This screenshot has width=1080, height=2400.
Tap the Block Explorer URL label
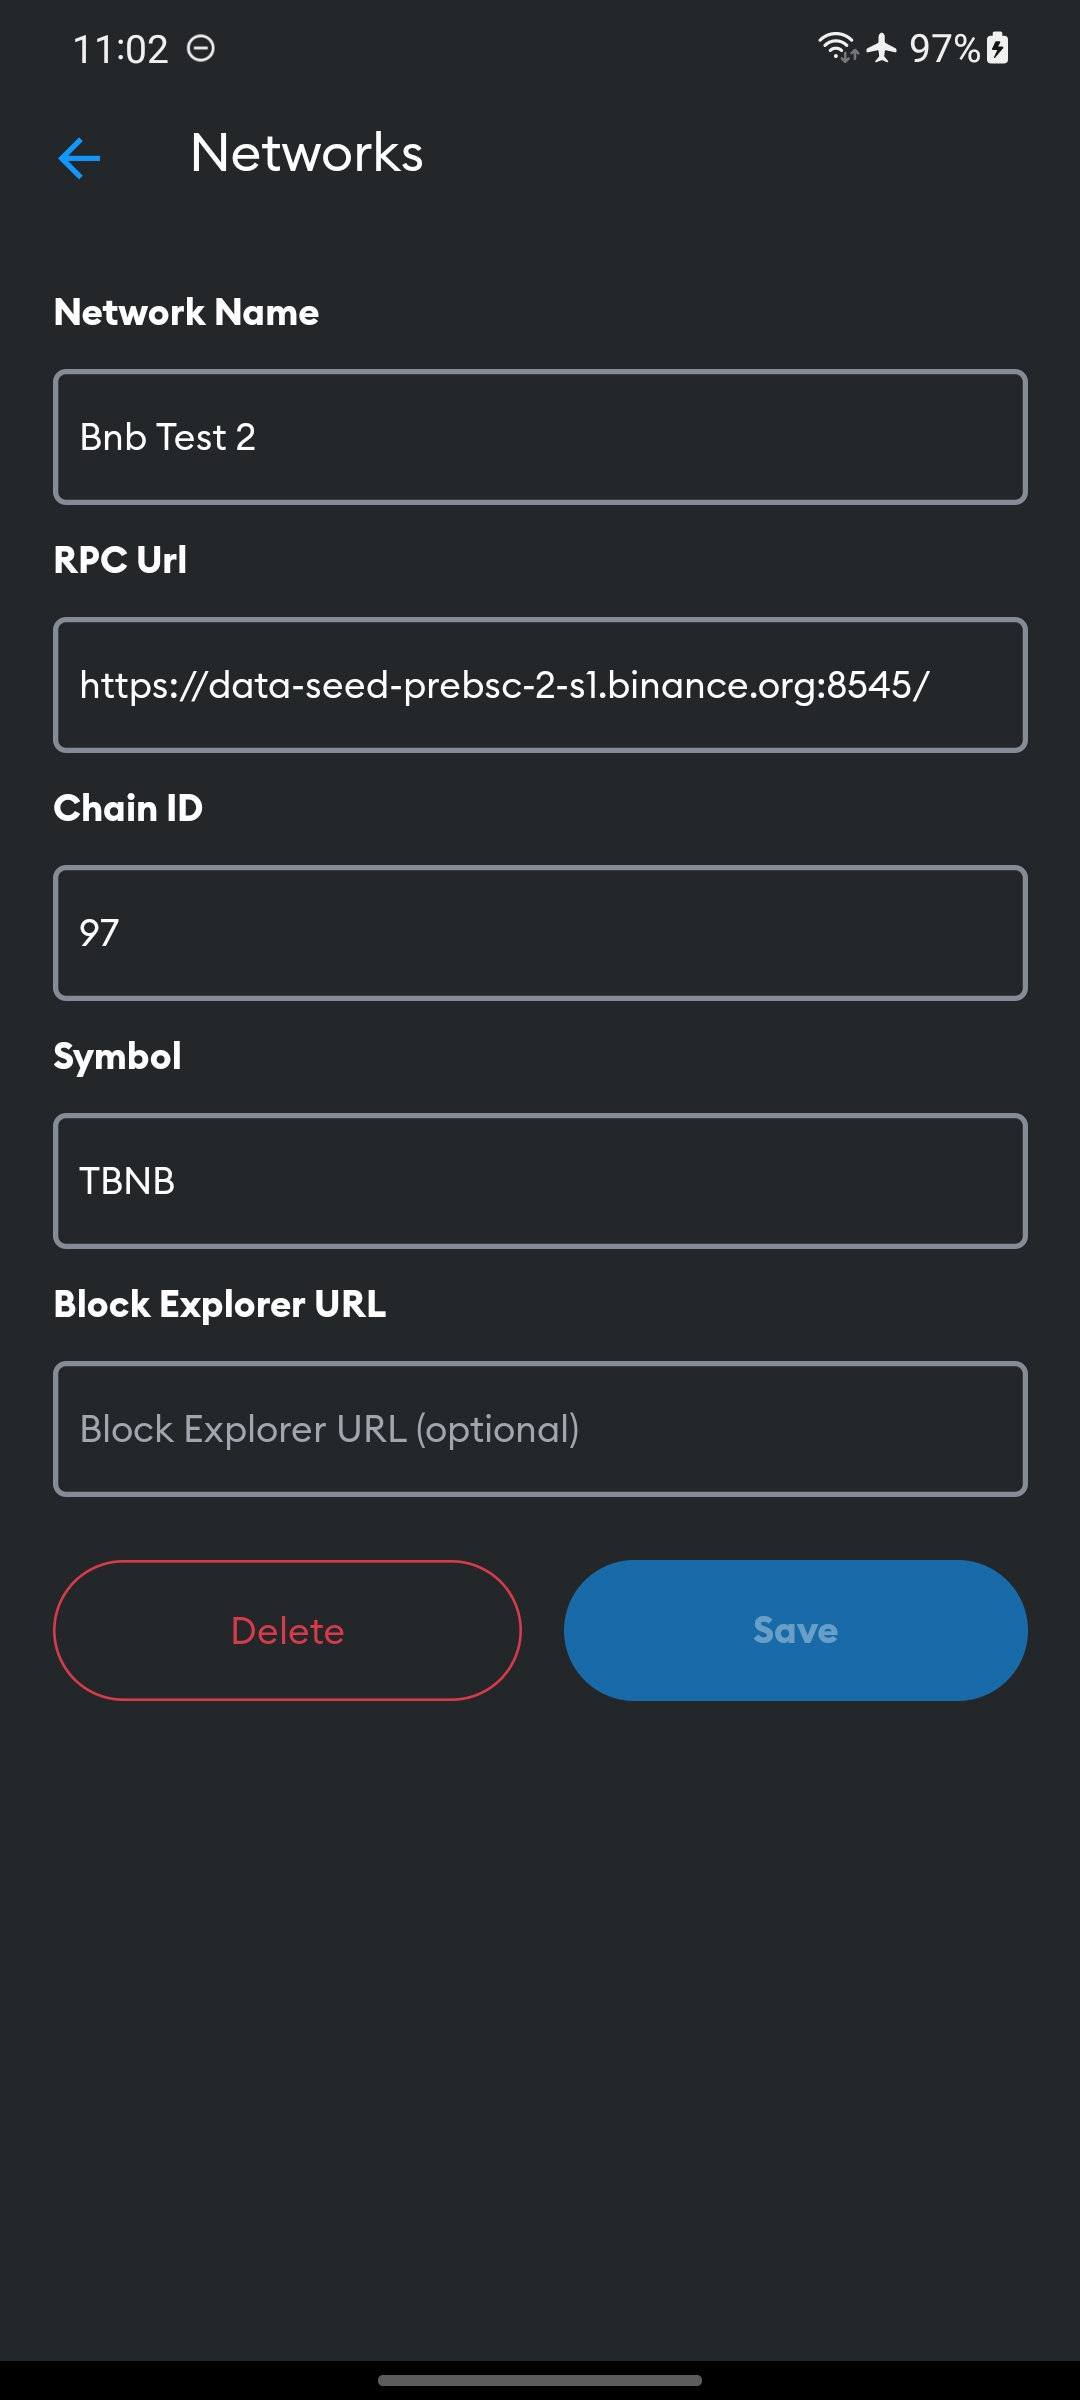pos(219,1304)
